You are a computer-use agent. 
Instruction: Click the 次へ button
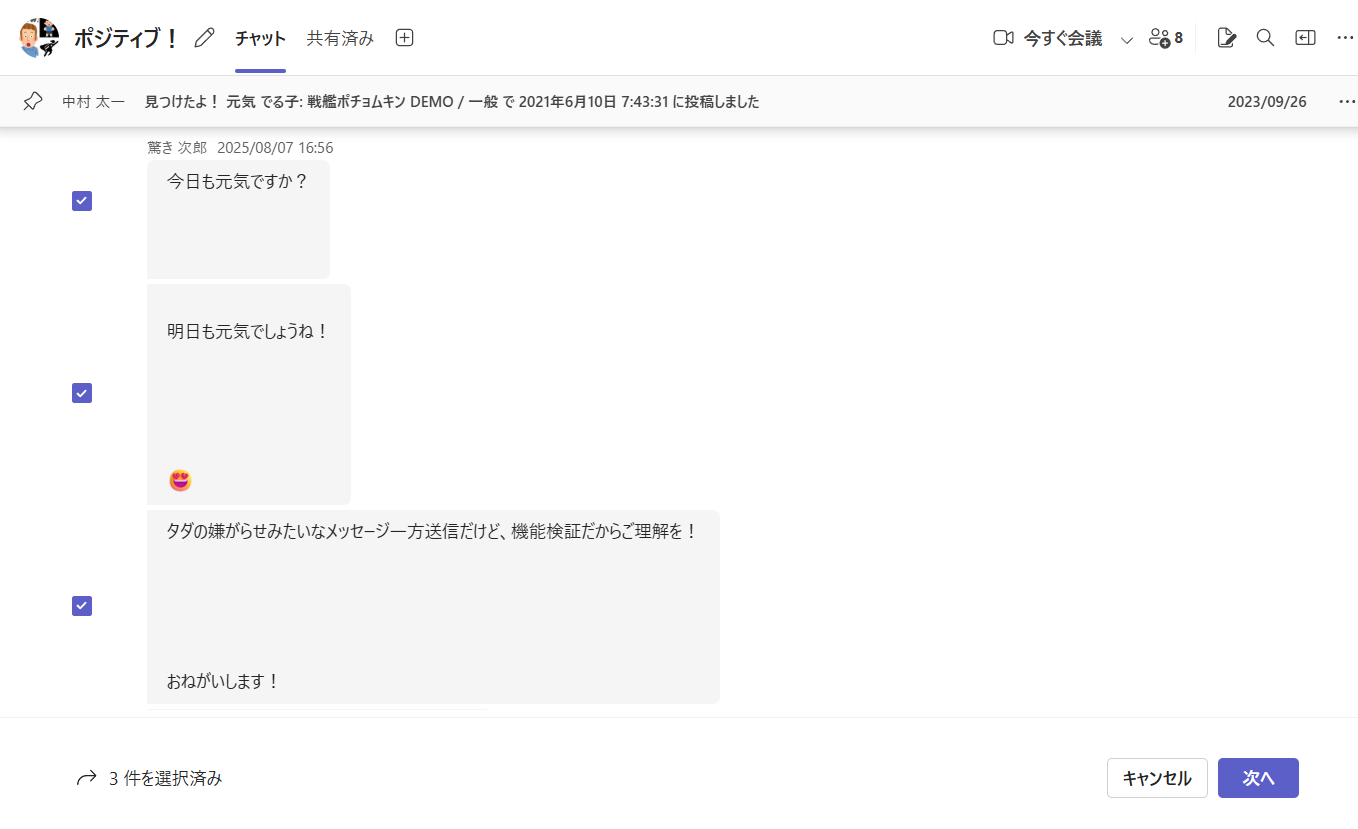coord(1257,778)
